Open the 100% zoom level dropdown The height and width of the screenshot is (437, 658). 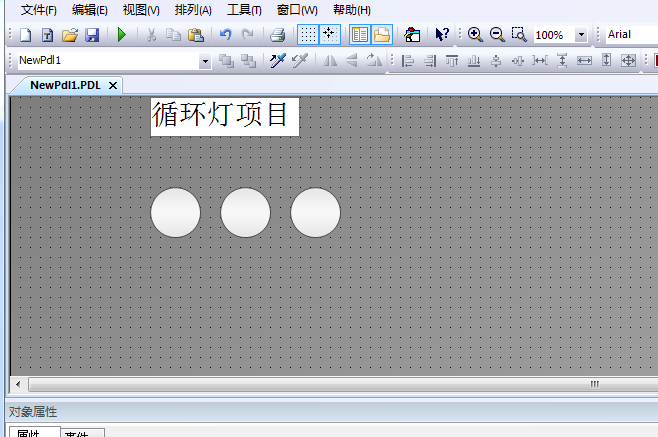[x=581, y=35]
